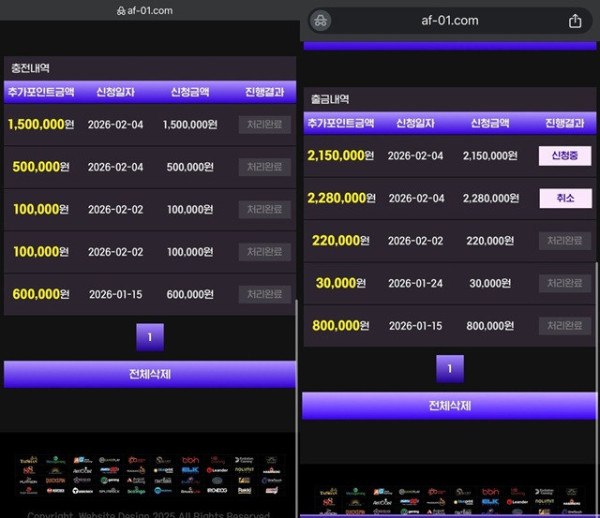Image resolution: width=600 pixels, height=518 pixels.
Task: Tap the share icon in address bar
Action: 575,21
